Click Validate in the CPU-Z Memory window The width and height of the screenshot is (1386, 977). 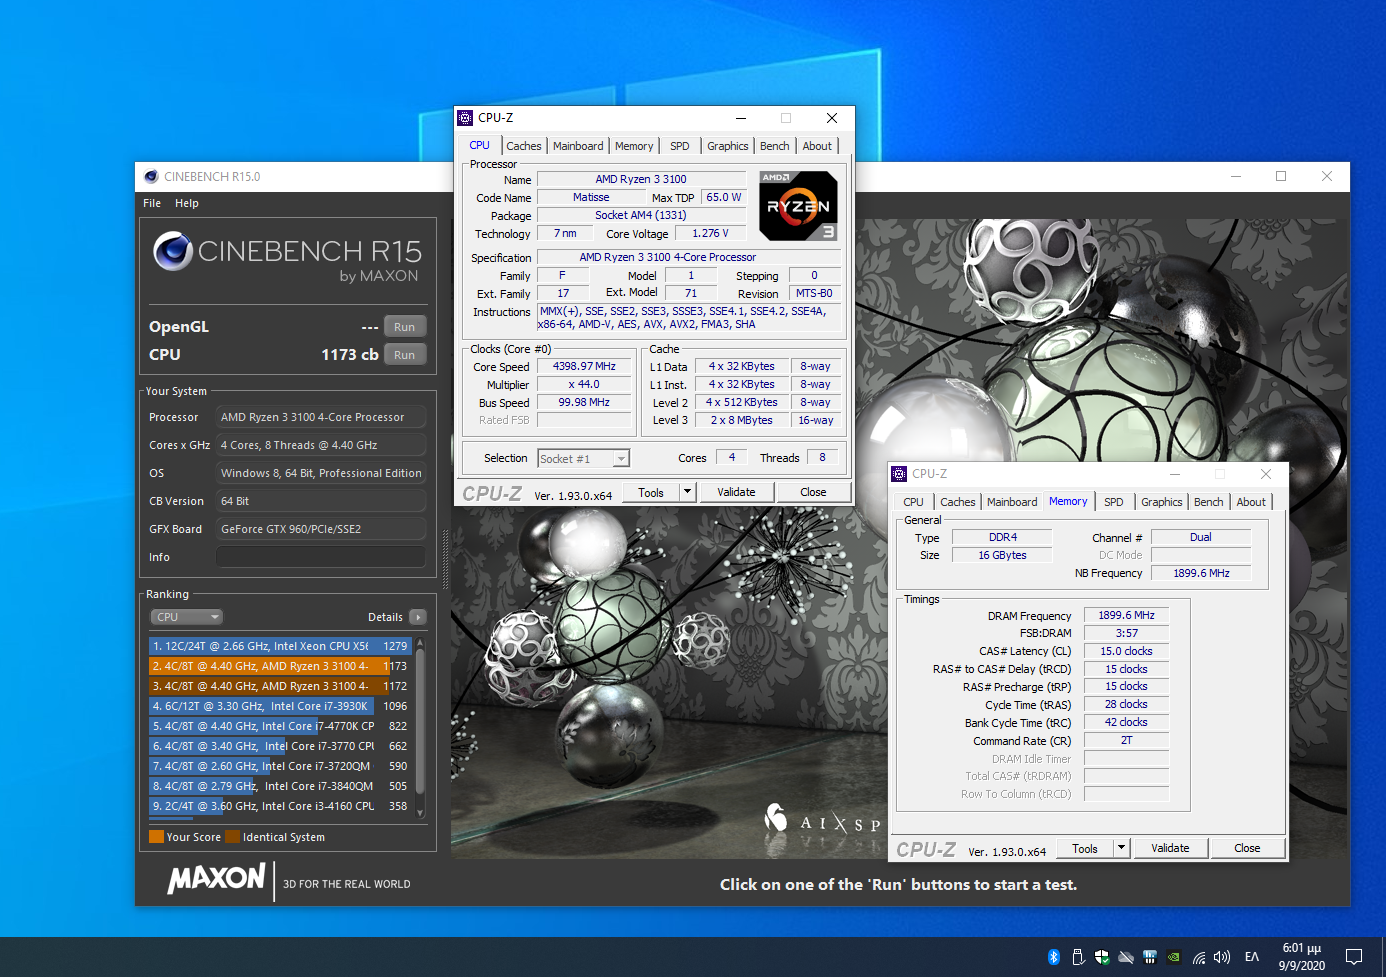(1170, 848)
